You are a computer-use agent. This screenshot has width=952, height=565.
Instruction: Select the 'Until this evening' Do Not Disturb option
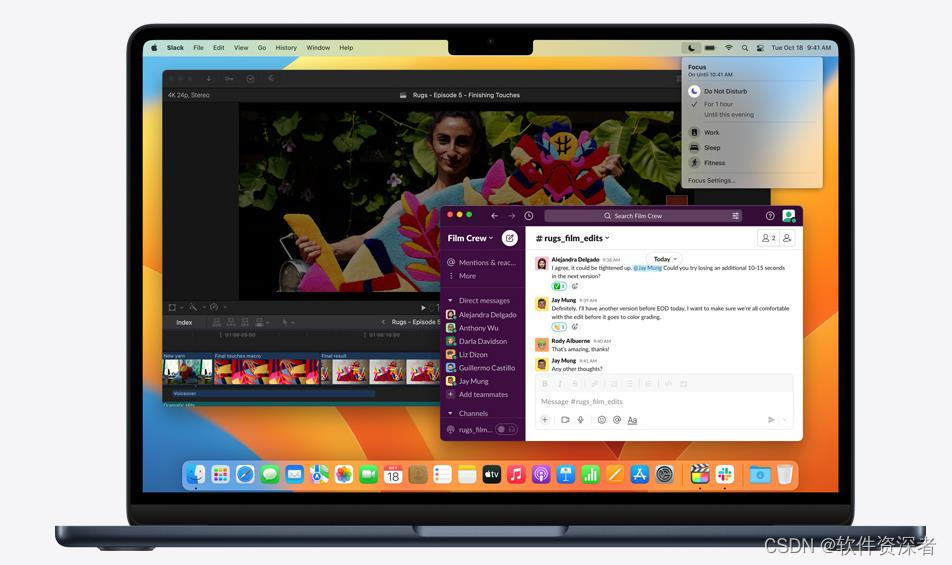[729, 115]
